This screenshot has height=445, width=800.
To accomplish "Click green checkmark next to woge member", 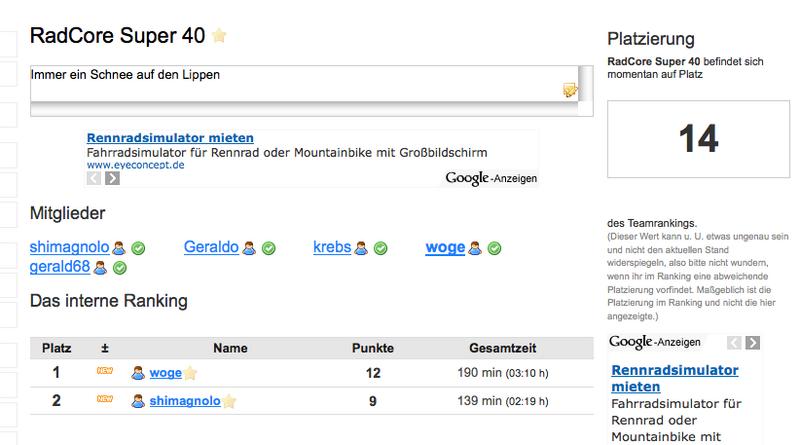I will coord(494,248).
